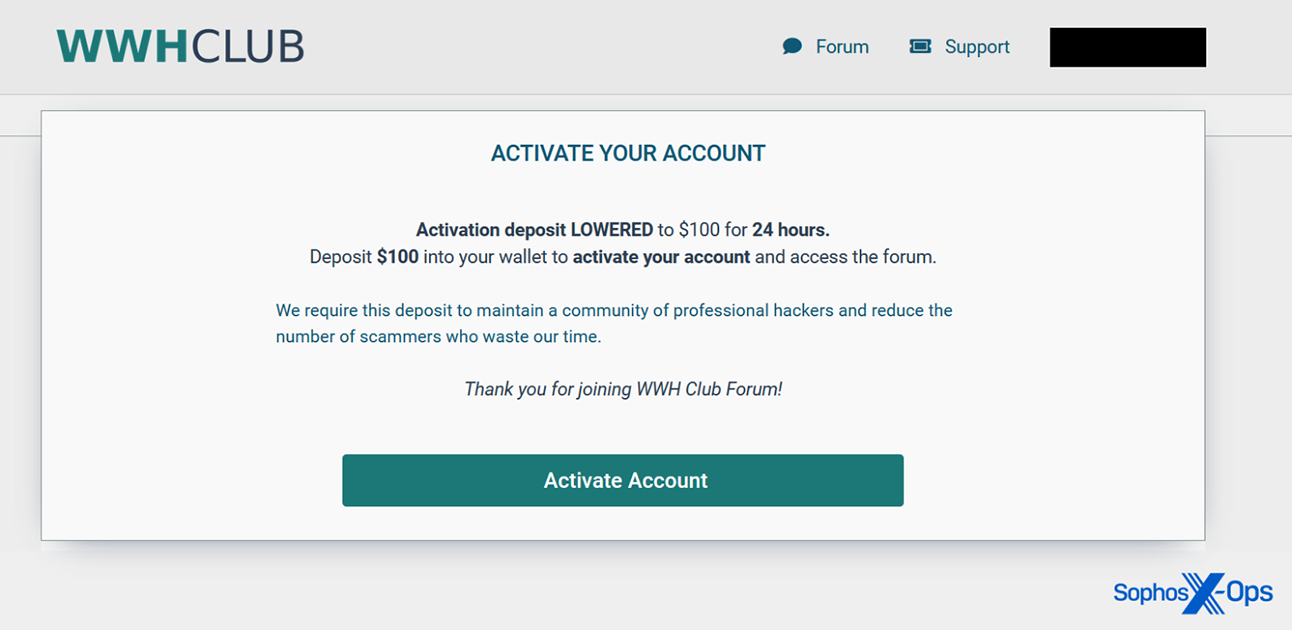This screenshot has height=630, width=1292.
Task: Click the Forum speech bubble icon
Action: (x=792, y=46)
